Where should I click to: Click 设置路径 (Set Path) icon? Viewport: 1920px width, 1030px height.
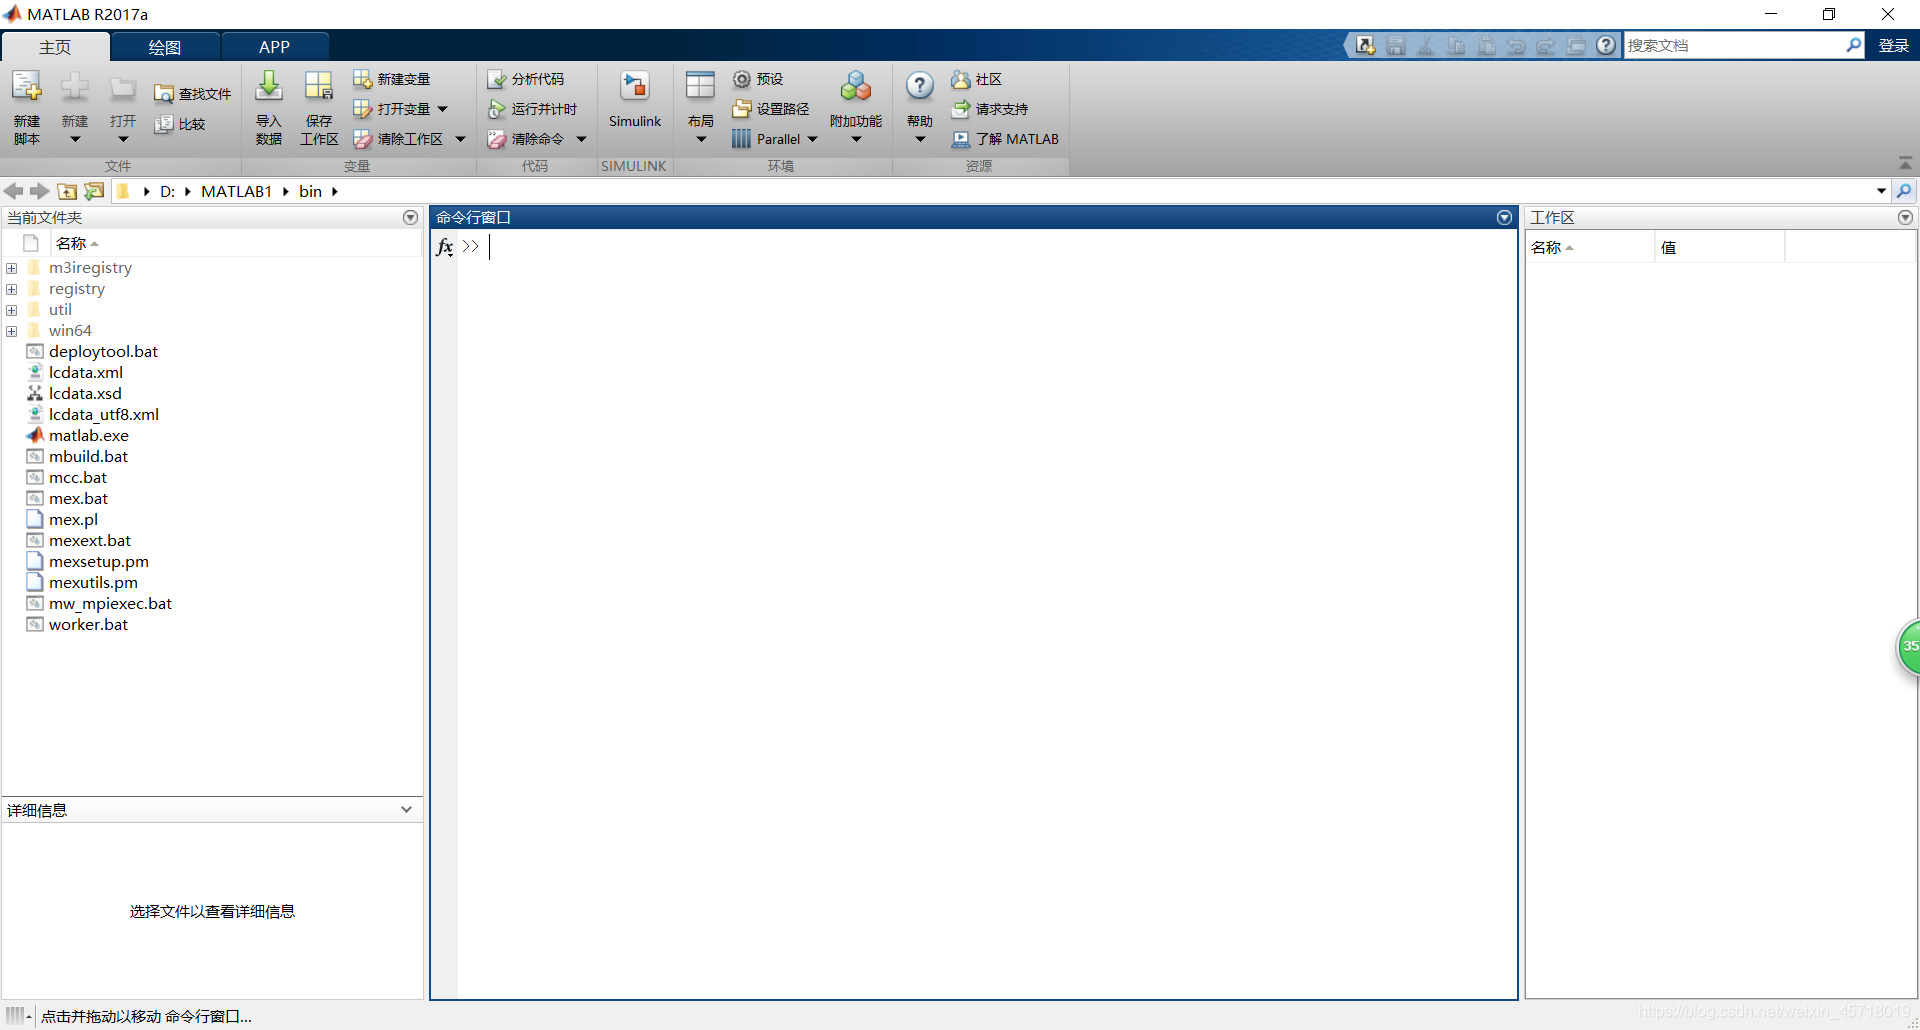(742, 109)
